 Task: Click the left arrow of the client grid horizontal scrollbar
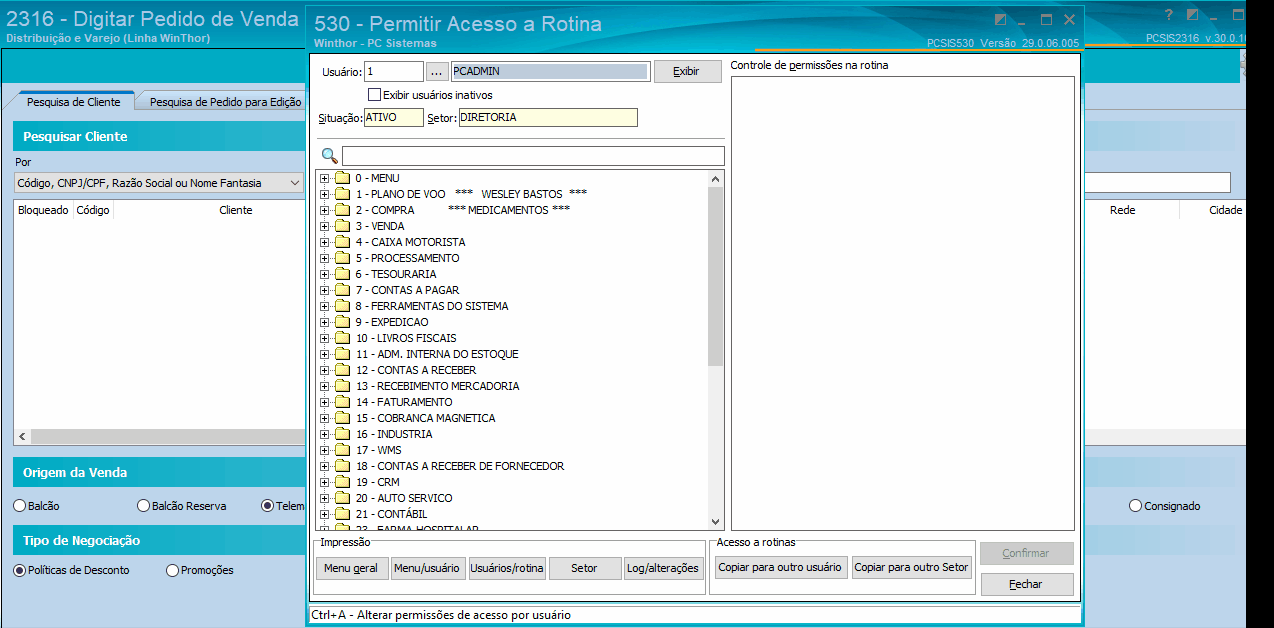(x=23, y=437)
